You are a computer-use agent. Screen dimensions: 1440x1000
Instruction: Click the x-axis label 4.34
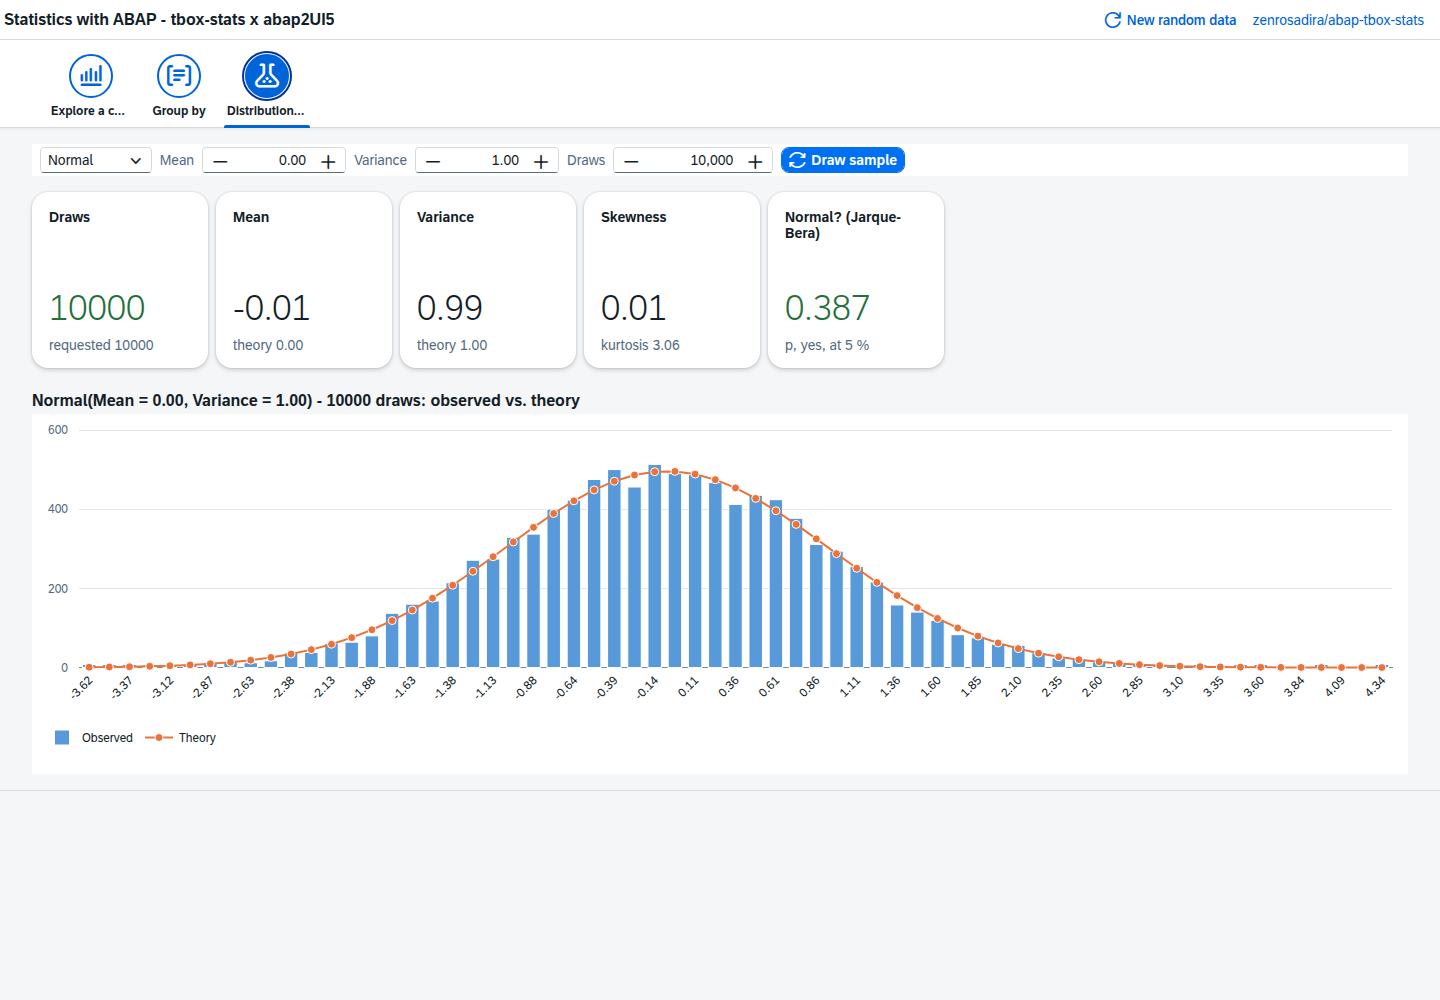tap(1376, 686)
